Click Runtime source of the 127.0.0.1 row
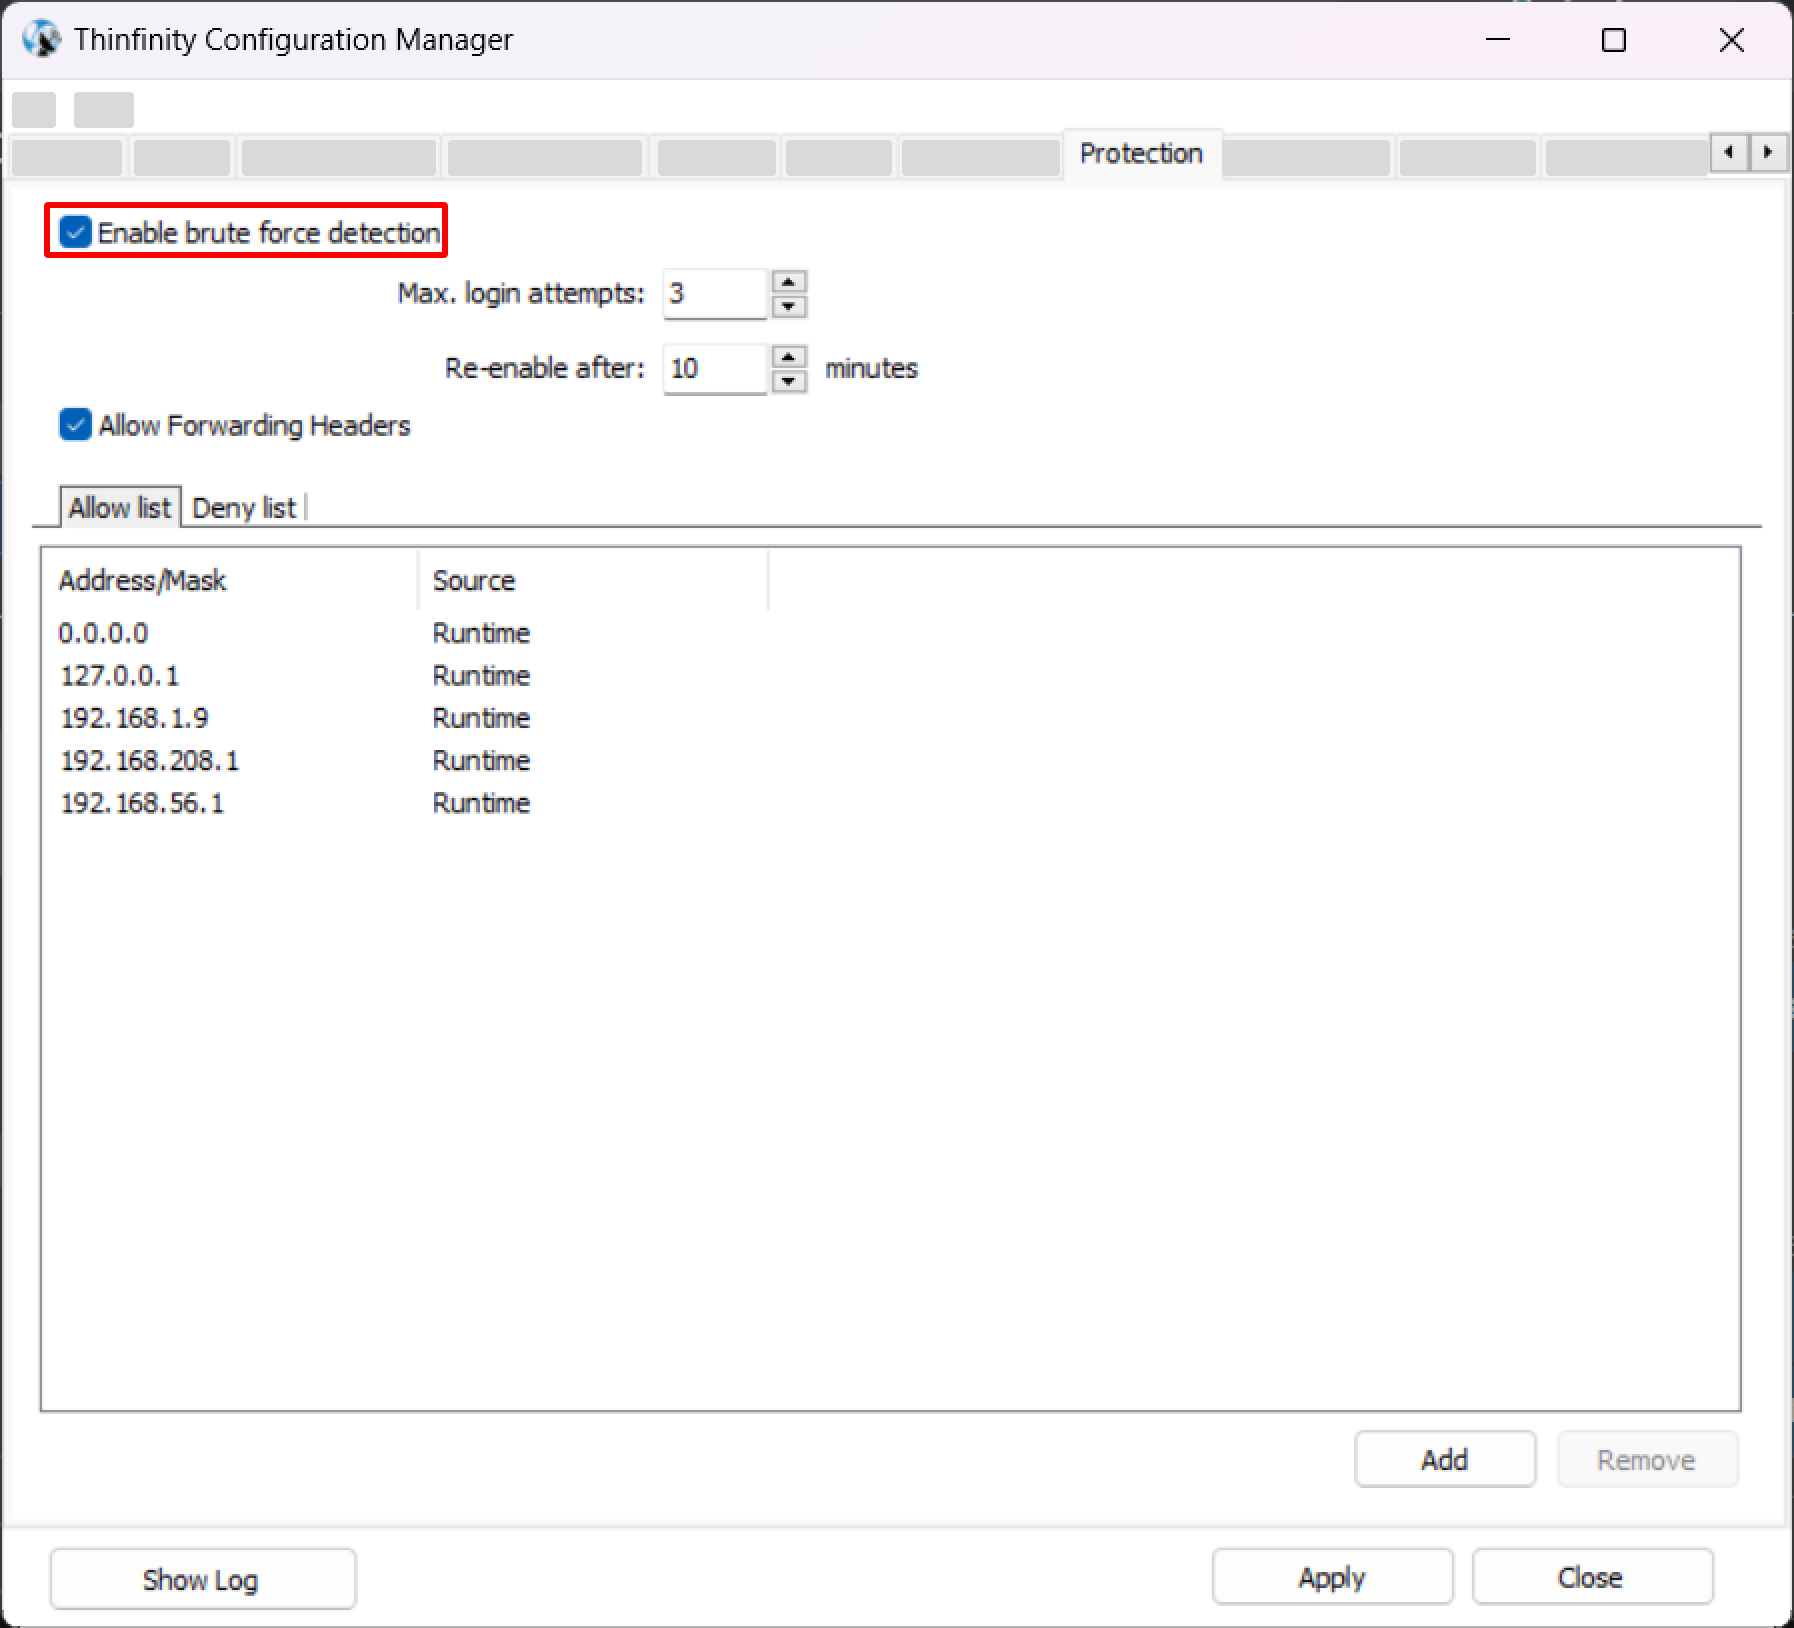 pyautogui.click(x=481, y=676)
